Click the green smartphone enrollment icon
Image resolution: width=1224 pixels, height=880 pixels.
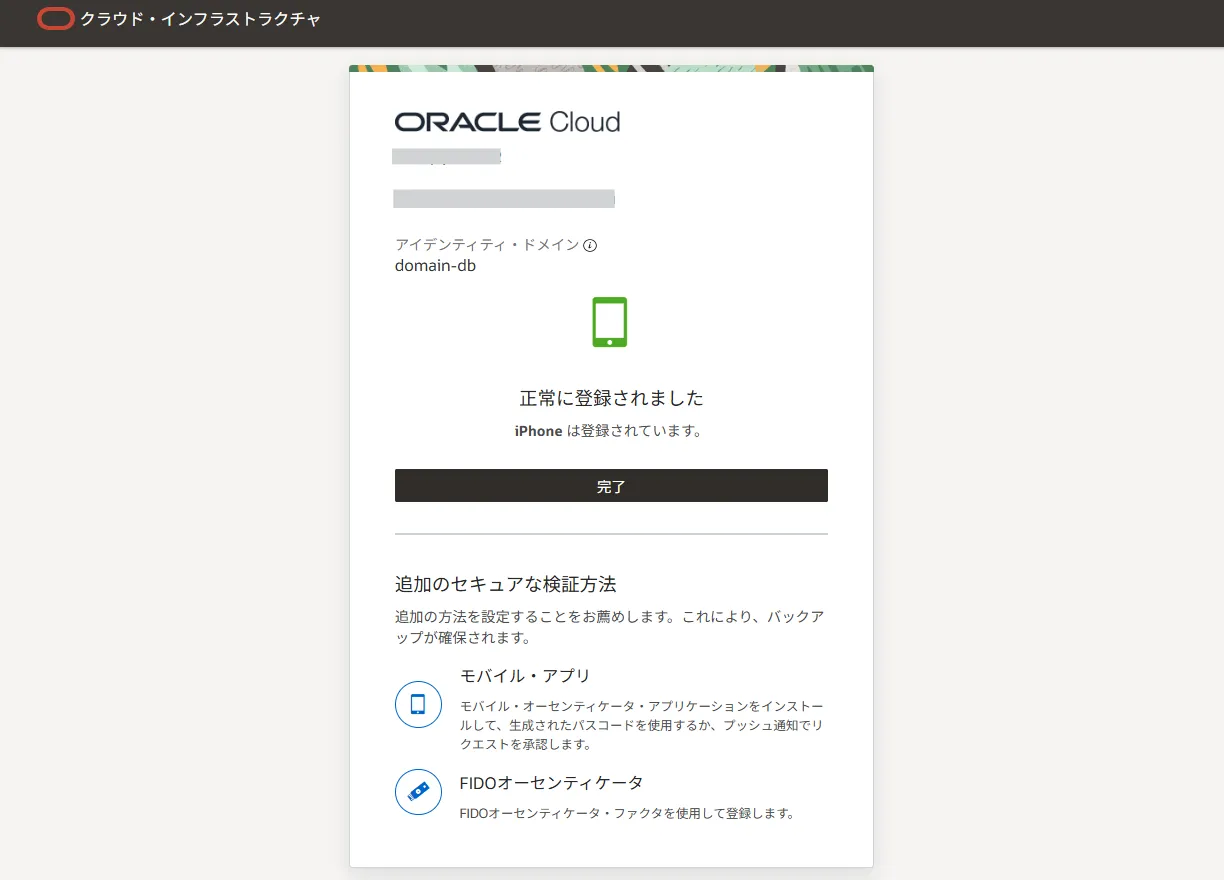click(610, 322)
